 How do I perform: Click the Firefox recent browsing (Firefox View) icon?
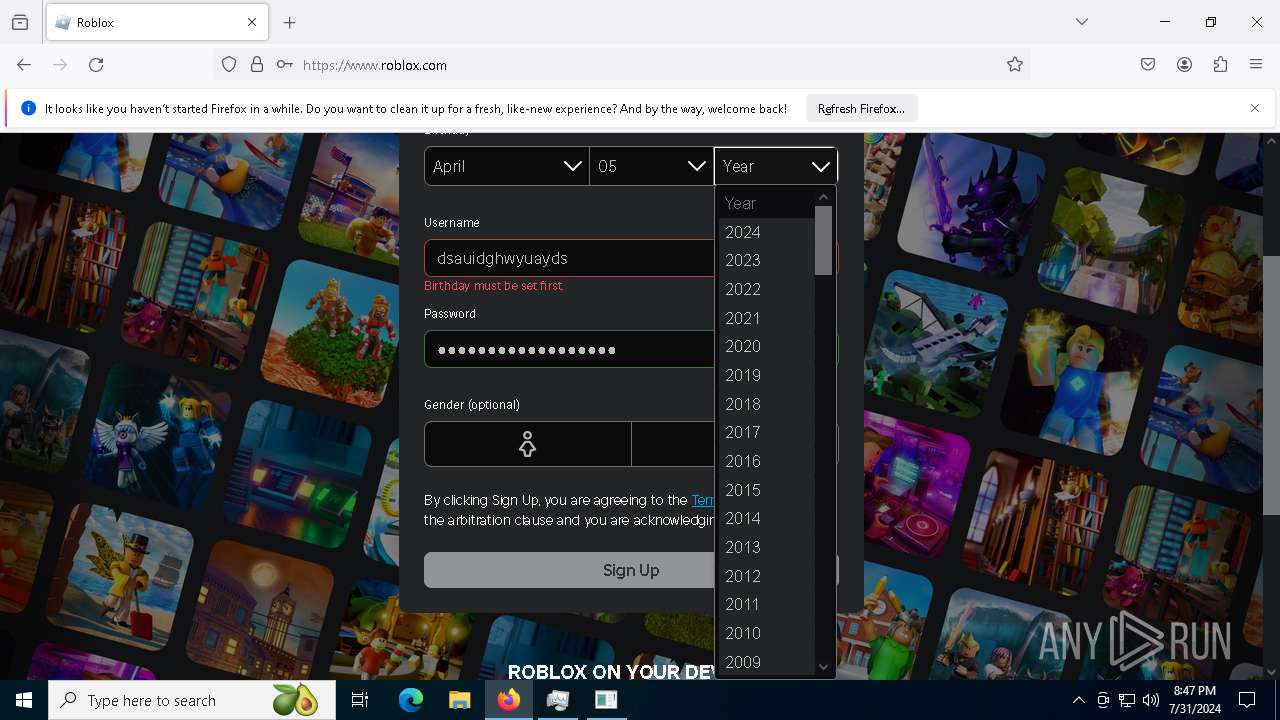[20, 22]
